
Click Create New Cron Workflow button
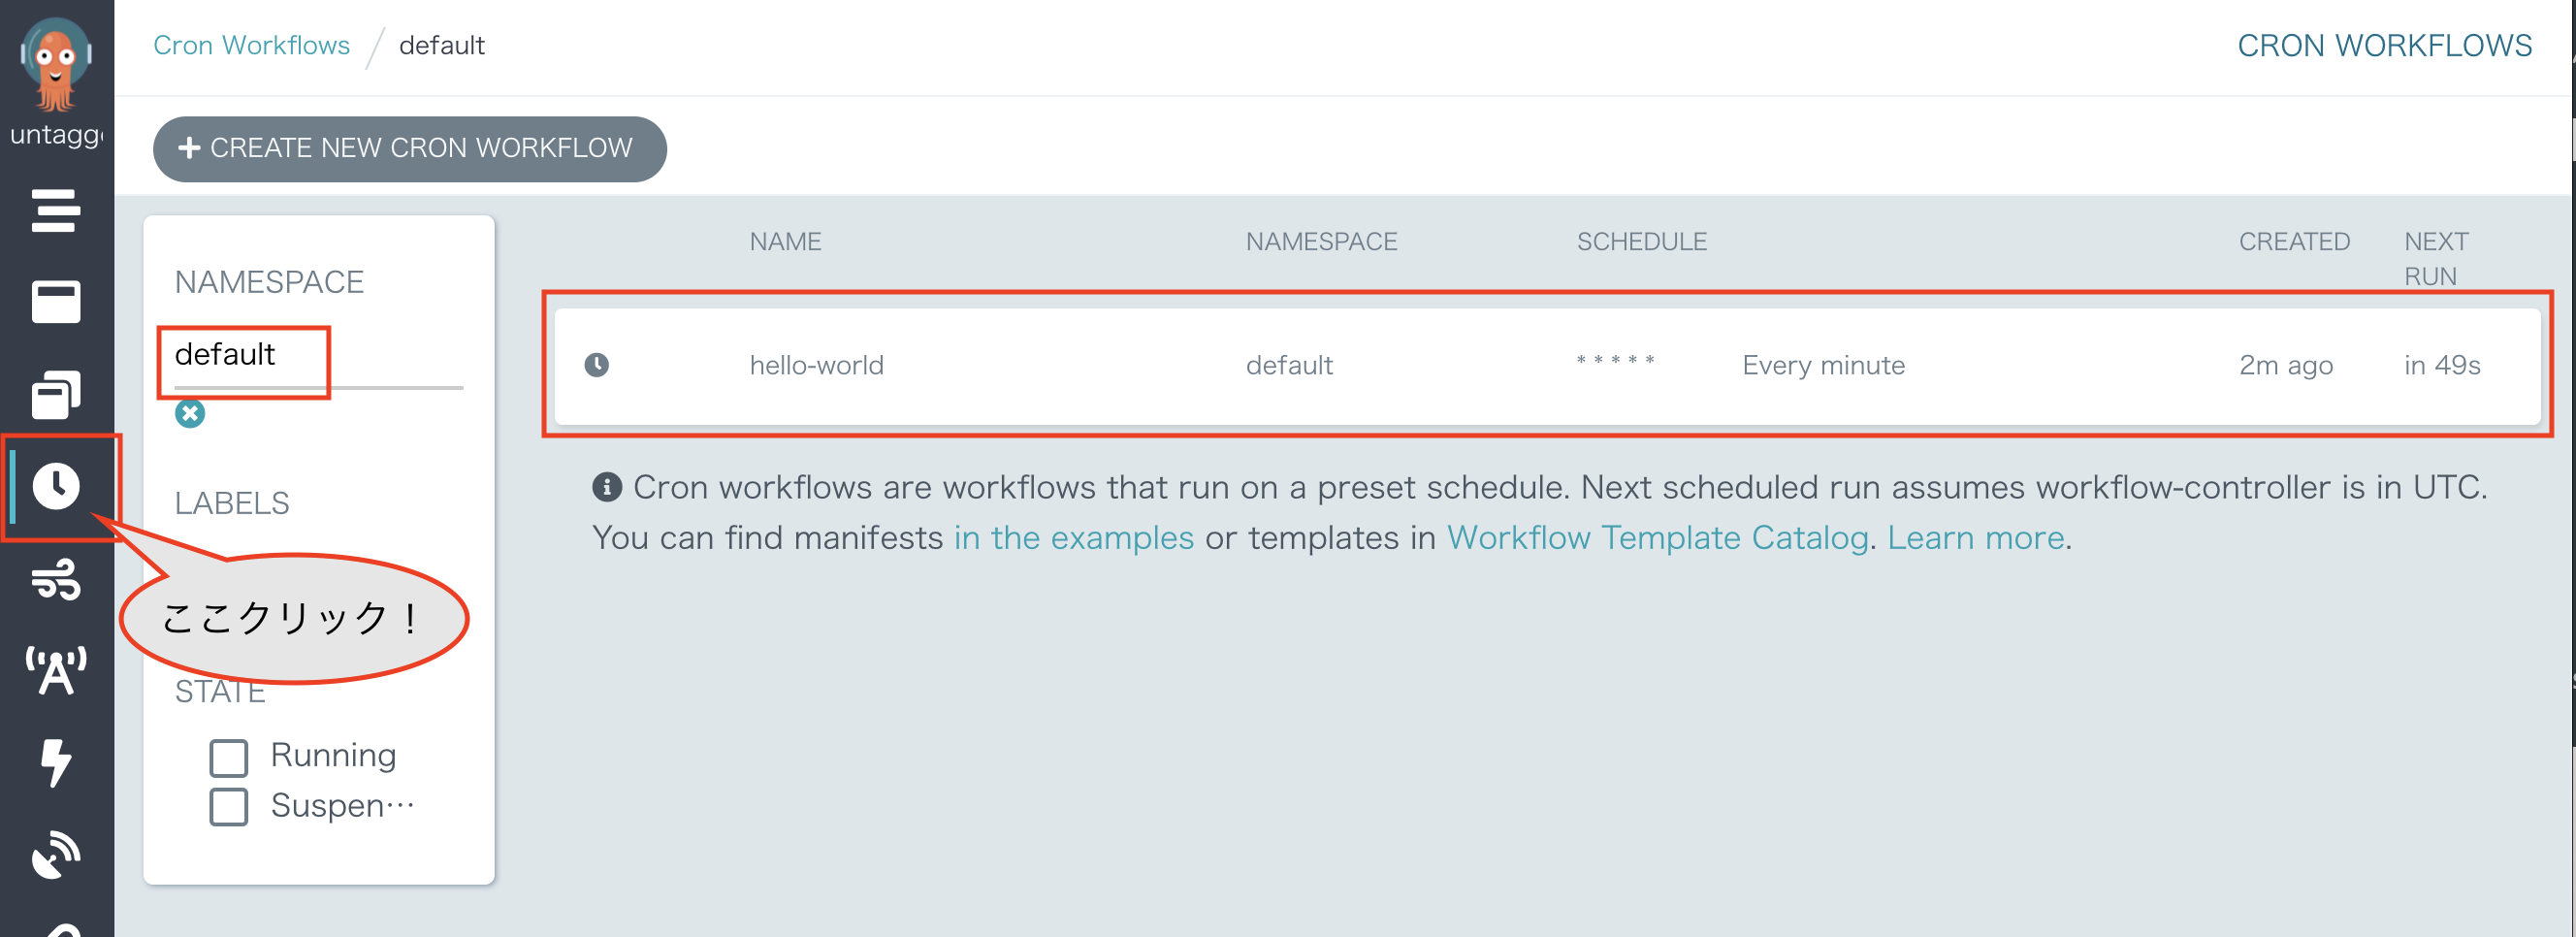[x=409, y=148]
